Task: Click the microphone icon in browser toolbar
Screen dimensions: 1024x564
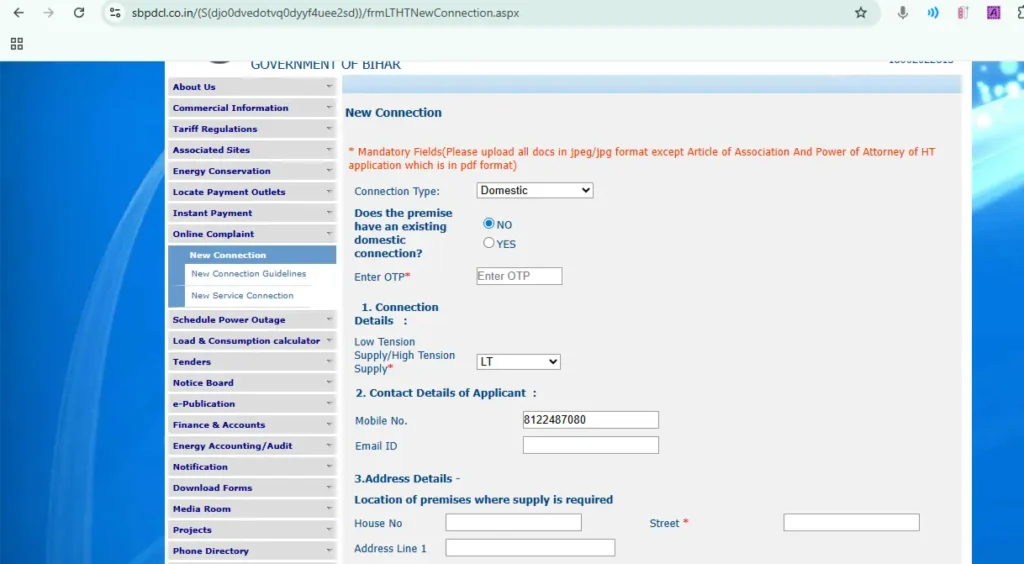Action: (x=903, y=13)
